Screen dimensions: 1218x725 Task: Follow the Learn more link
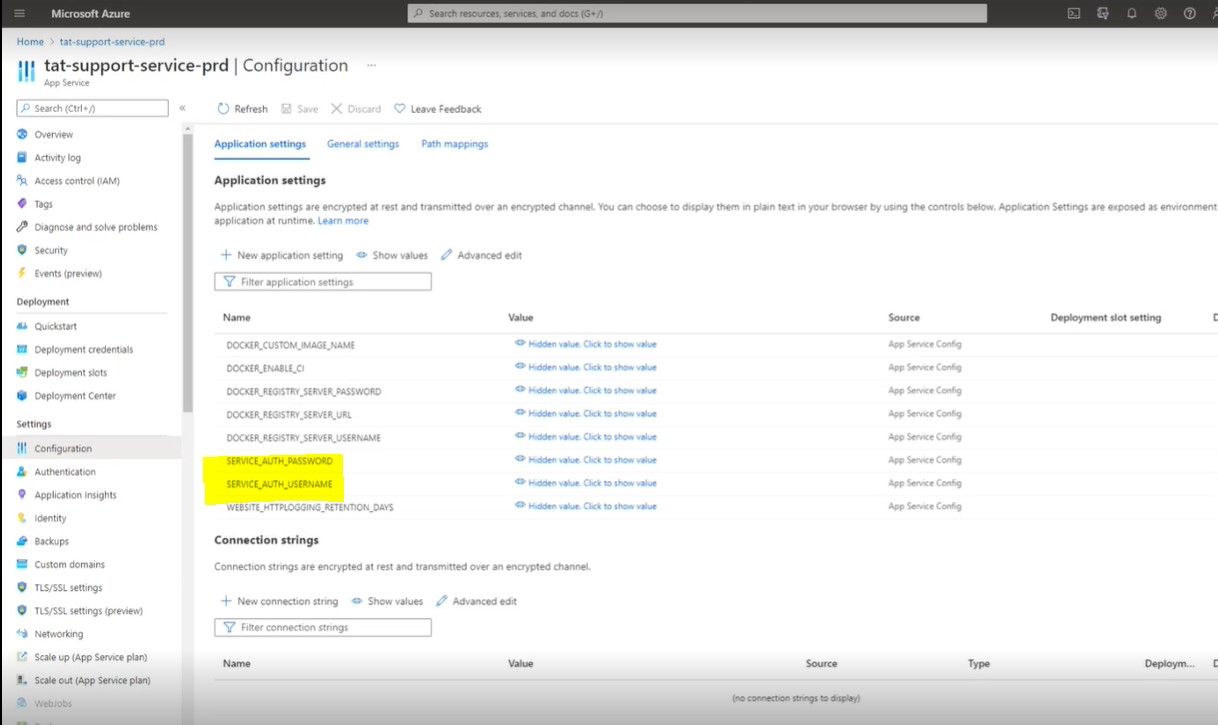[x=343, y=221]
